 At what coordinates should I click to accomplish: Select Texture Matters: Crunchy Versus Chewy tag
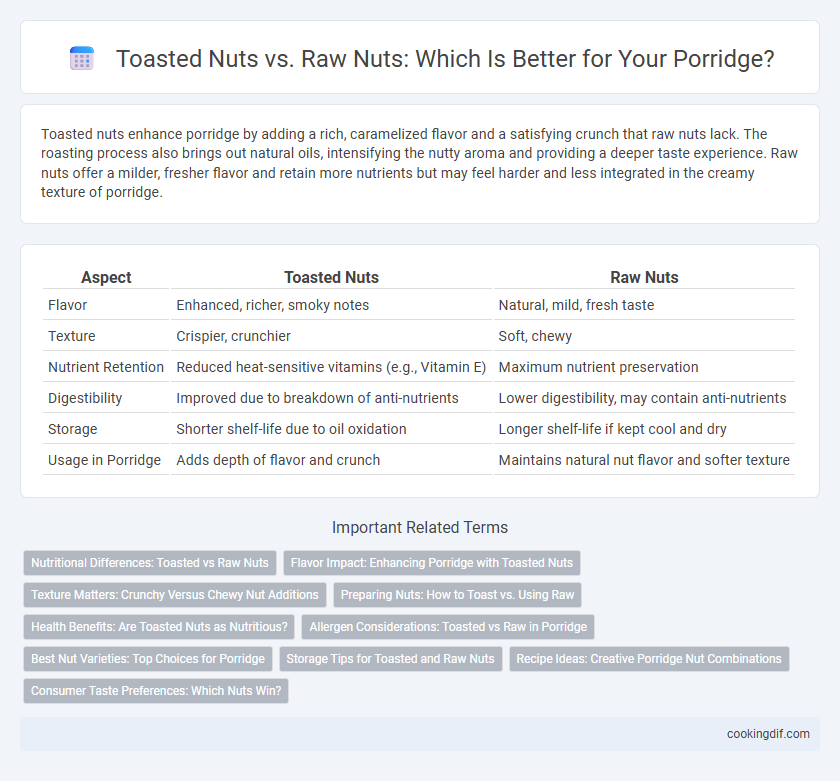click(175, 595)
